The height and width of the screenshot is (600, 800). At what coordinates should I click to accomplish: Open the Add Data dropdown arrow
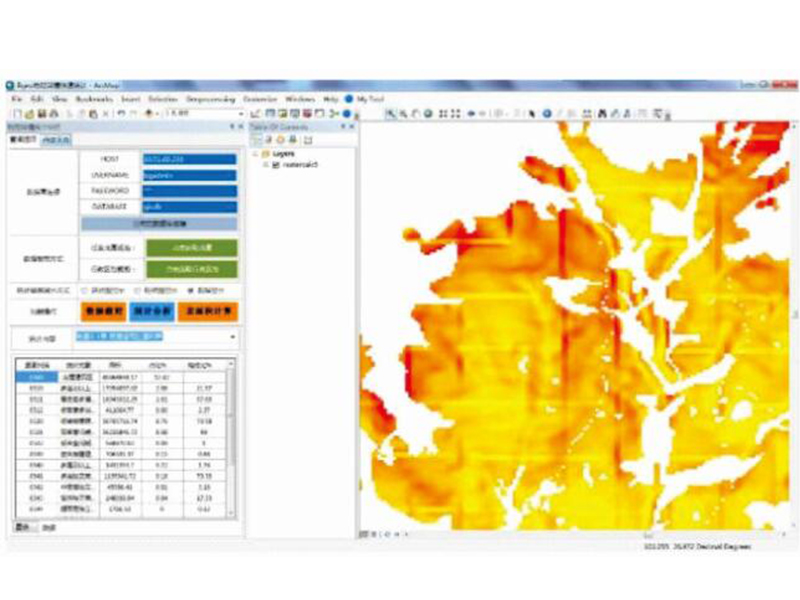point(157,113)
